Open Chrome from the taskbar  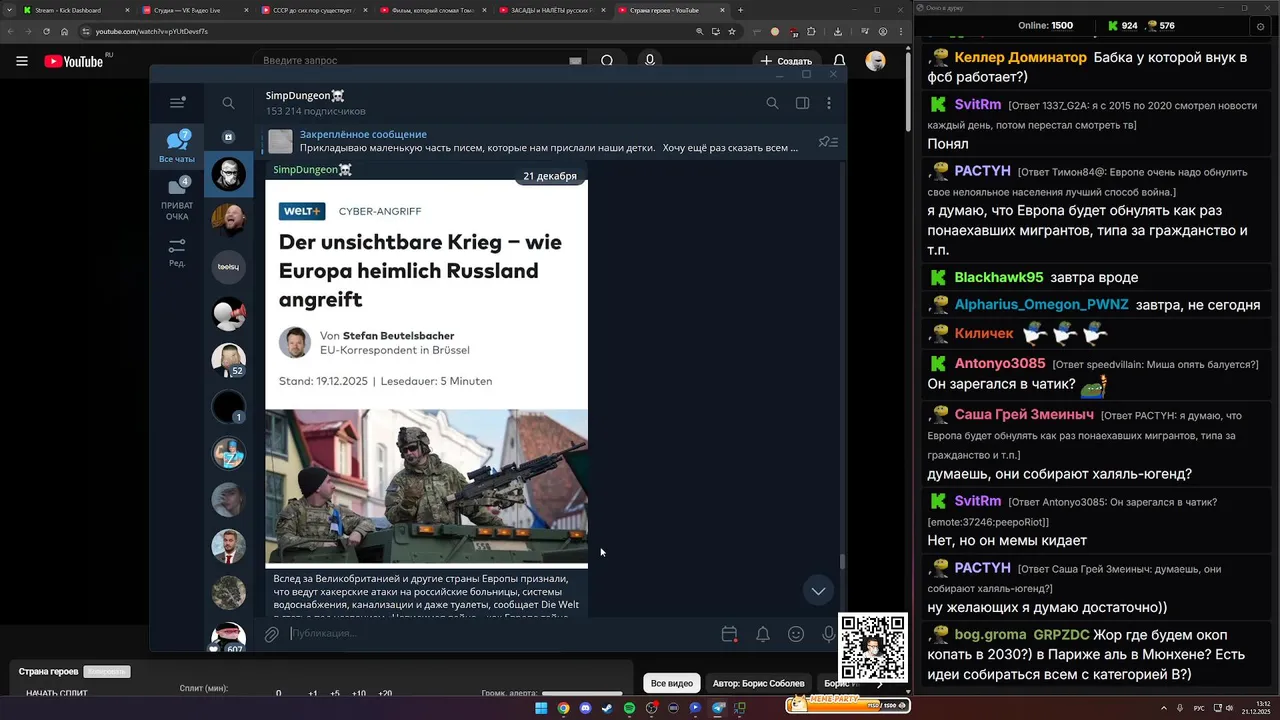563,708
